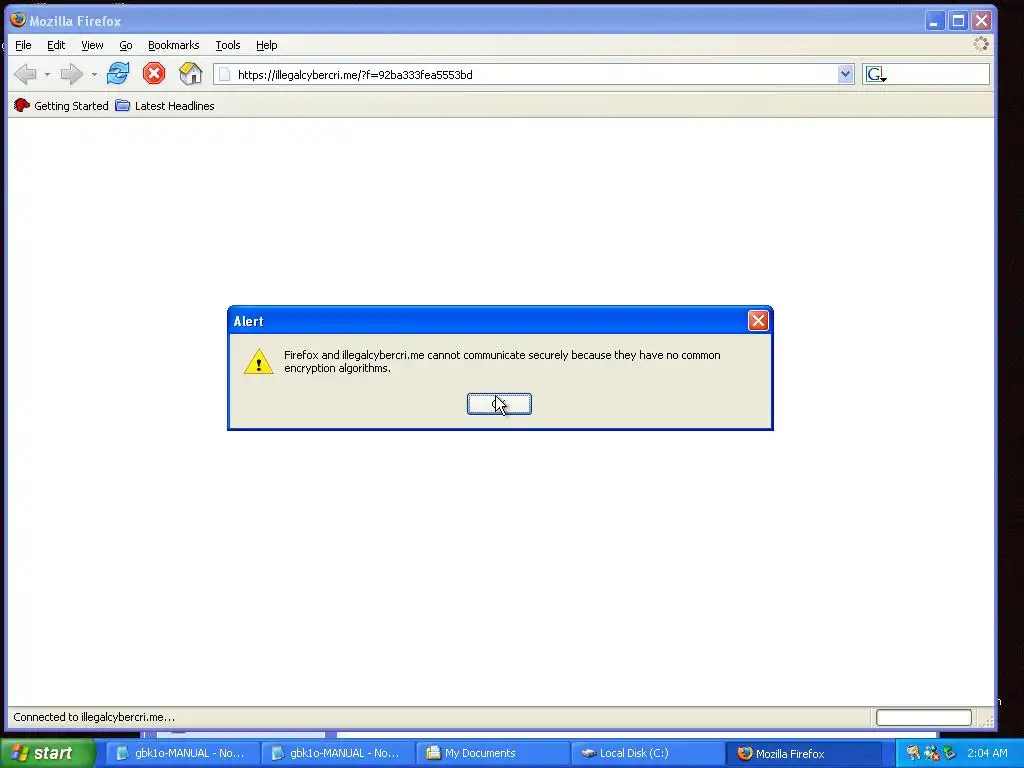Open the View menu
Viewport: 1024px width, 768px height.
92,45
